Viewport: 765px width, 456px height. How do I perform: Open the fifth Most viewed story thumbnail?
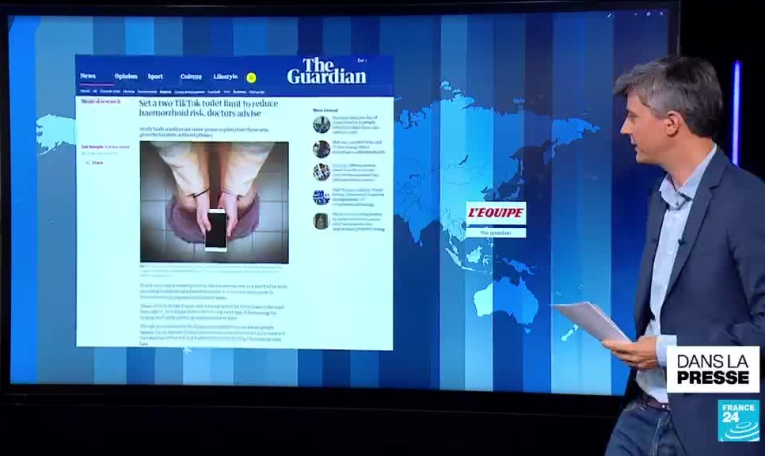point(322,221)
